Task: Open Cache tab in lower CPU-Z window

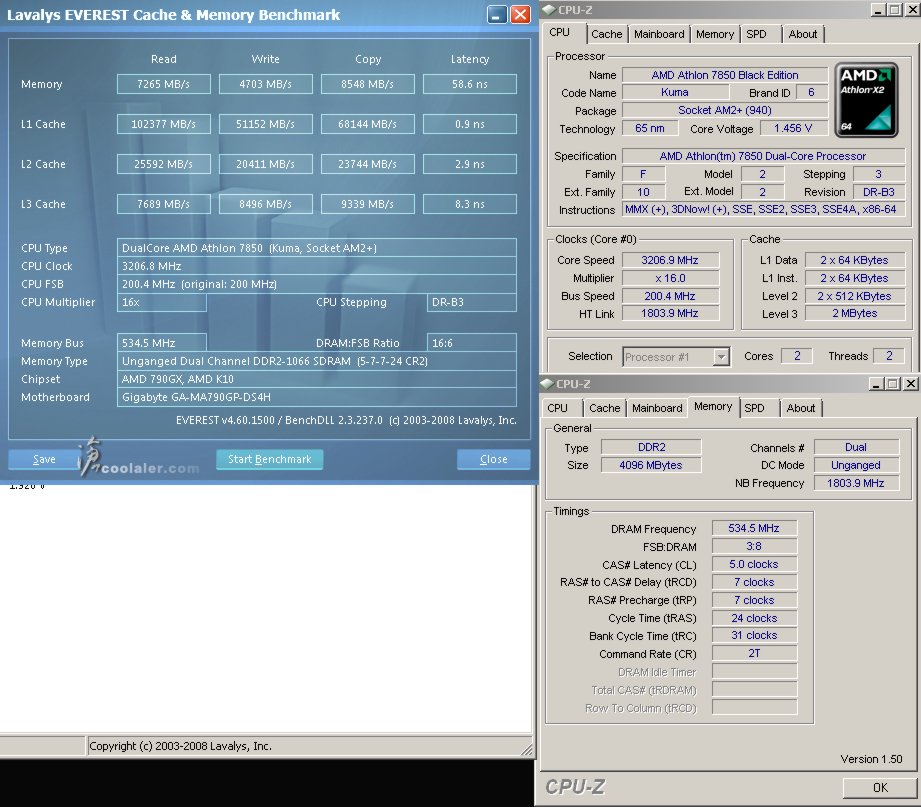Action: pos(605,408)
